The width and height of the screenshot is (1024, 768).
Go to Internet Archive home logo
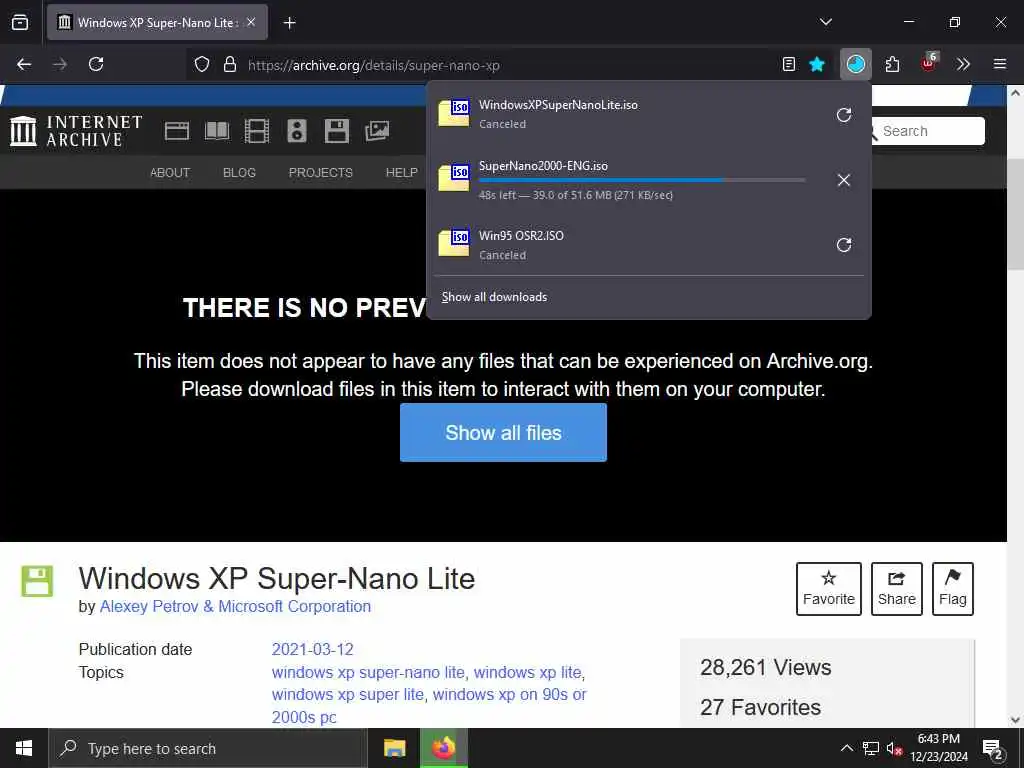tap(76, 131)
